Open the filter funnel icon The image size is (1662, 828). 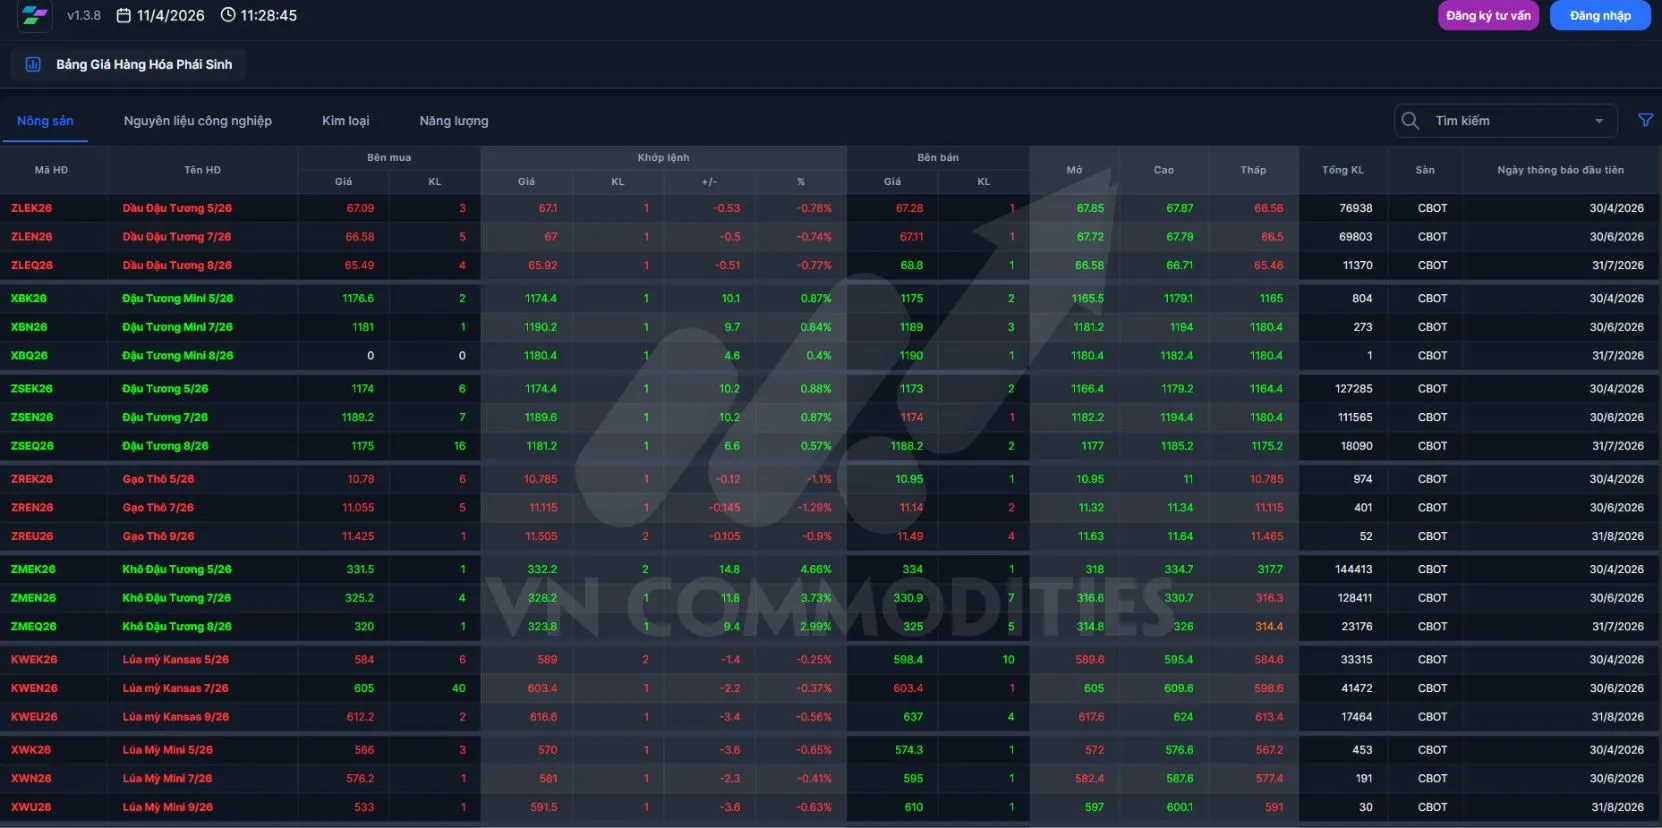point(1645,121)
